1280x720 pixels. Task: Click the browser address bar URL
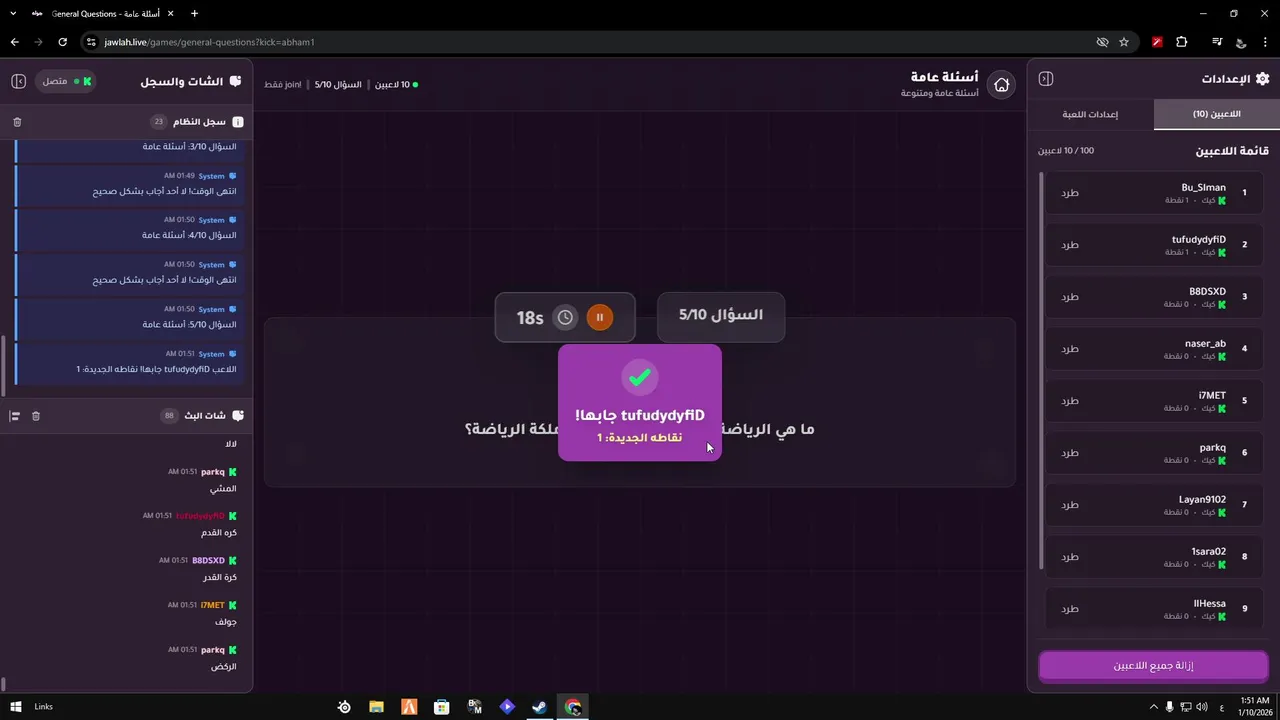pyautogui.click(x=209, y=42)
